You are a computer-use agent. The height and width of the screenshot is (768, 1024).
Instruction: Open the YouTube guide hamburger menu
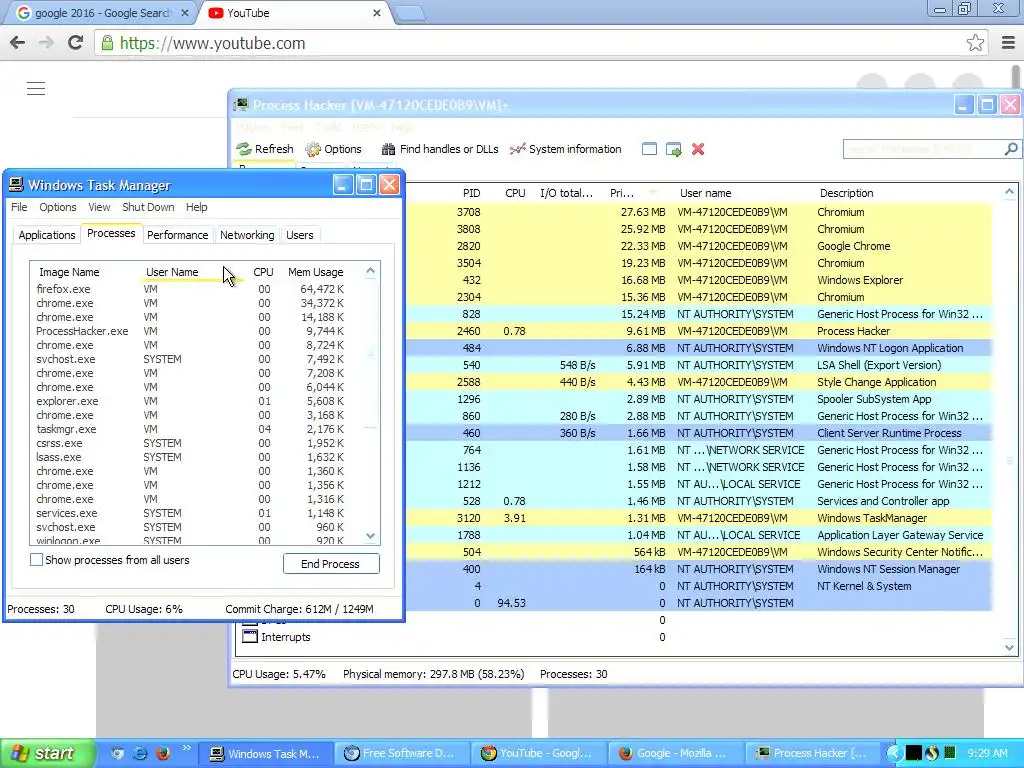click(x=36, y=88)
